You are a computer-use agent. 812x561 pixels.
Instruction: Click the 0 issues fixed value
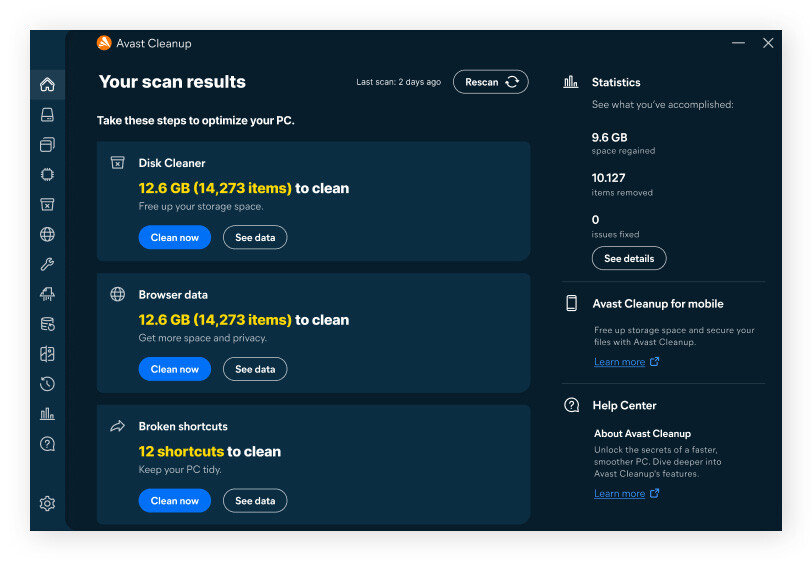pyautogui.click(x=596, y=220)
